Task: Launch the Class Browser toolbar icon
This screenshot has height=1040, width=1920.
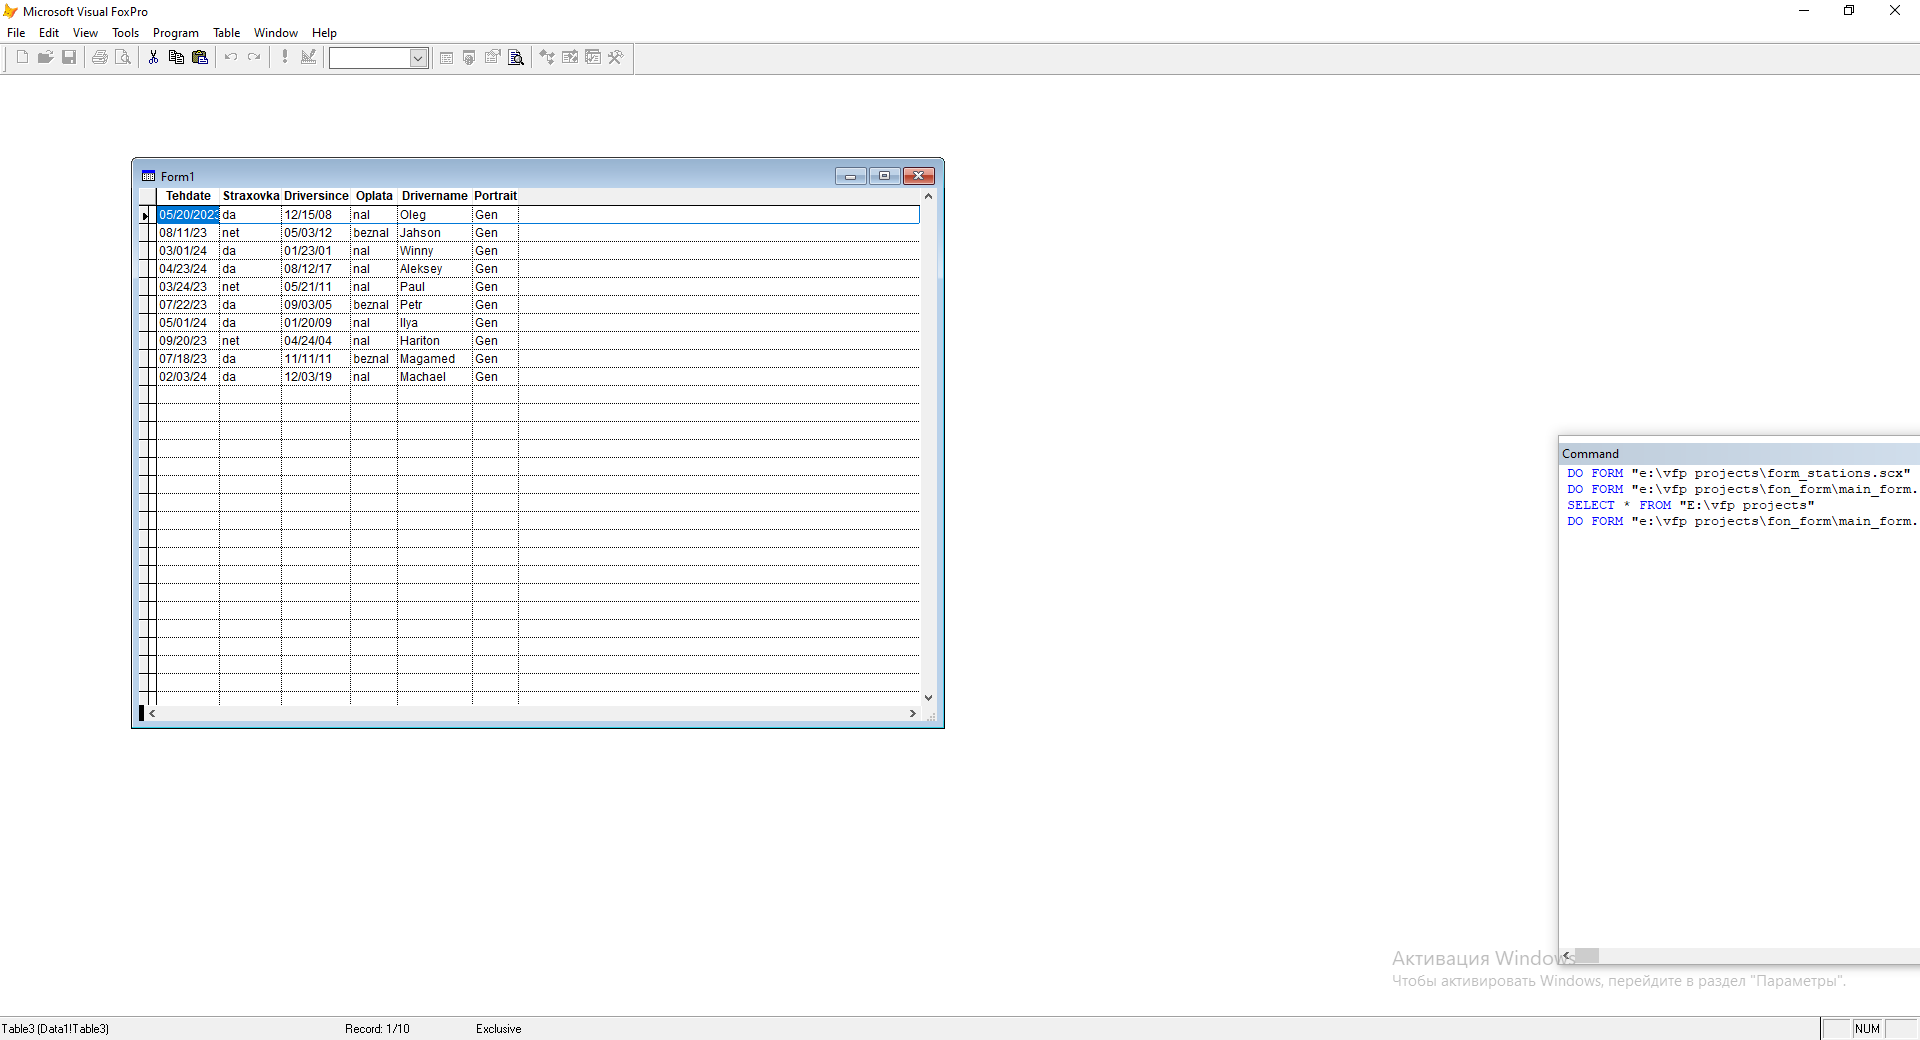Action: point(547,57)
